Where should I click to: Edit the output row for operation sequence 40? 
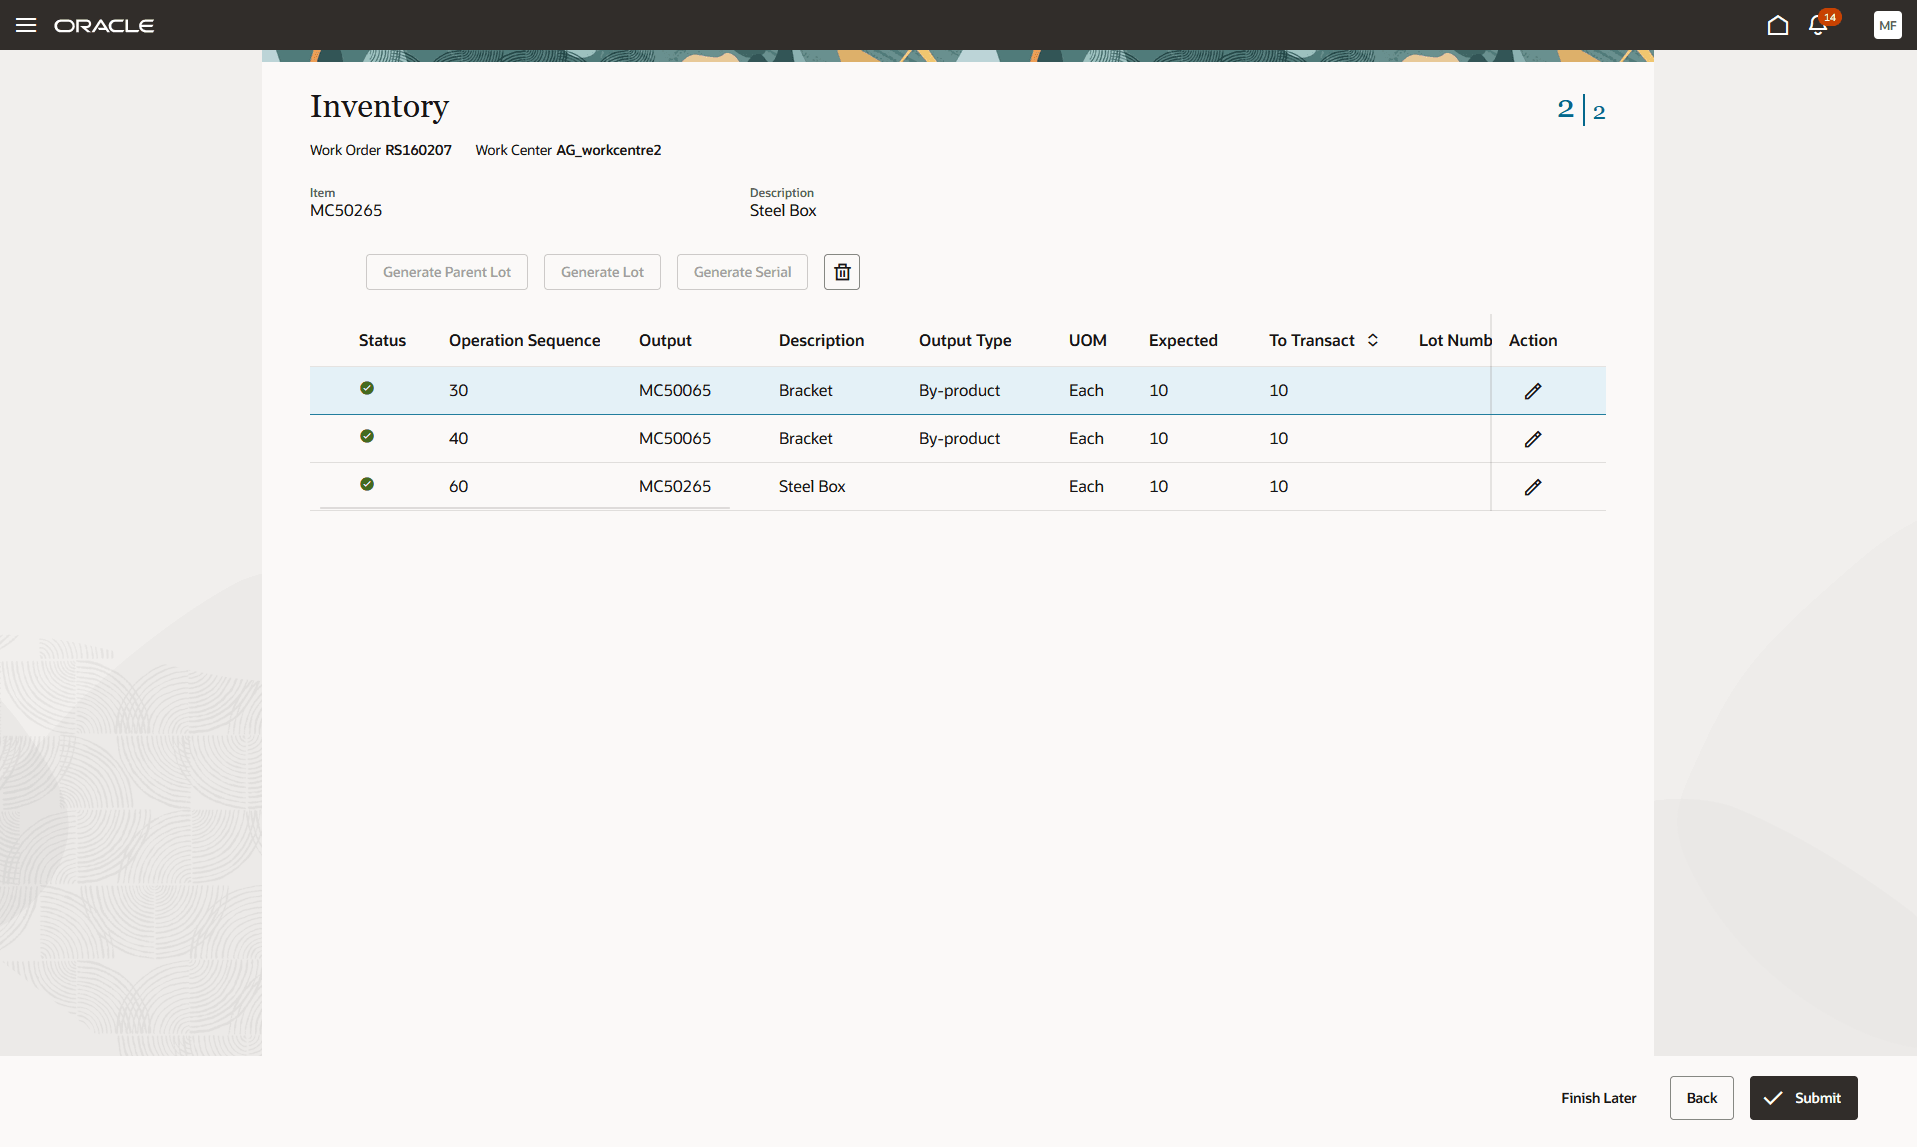tap(1533, 438)
